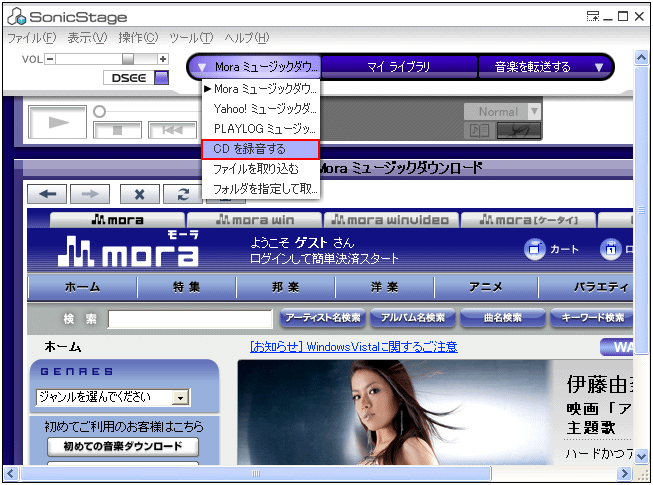Click the playback position seek knob
This screenshot has height=485, width=653.
point(100,112)
